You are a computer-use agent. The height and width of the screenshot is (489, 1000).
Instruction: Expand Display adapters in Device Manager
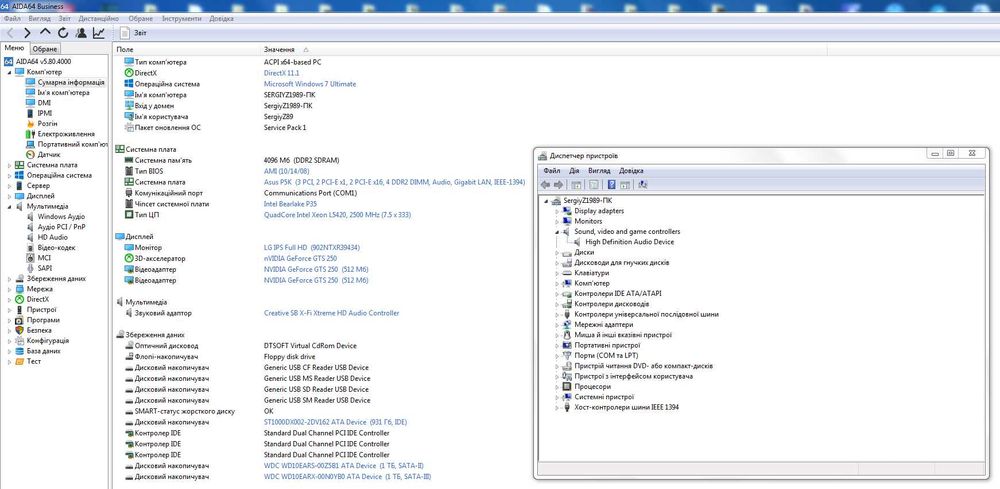coord(557,211)
